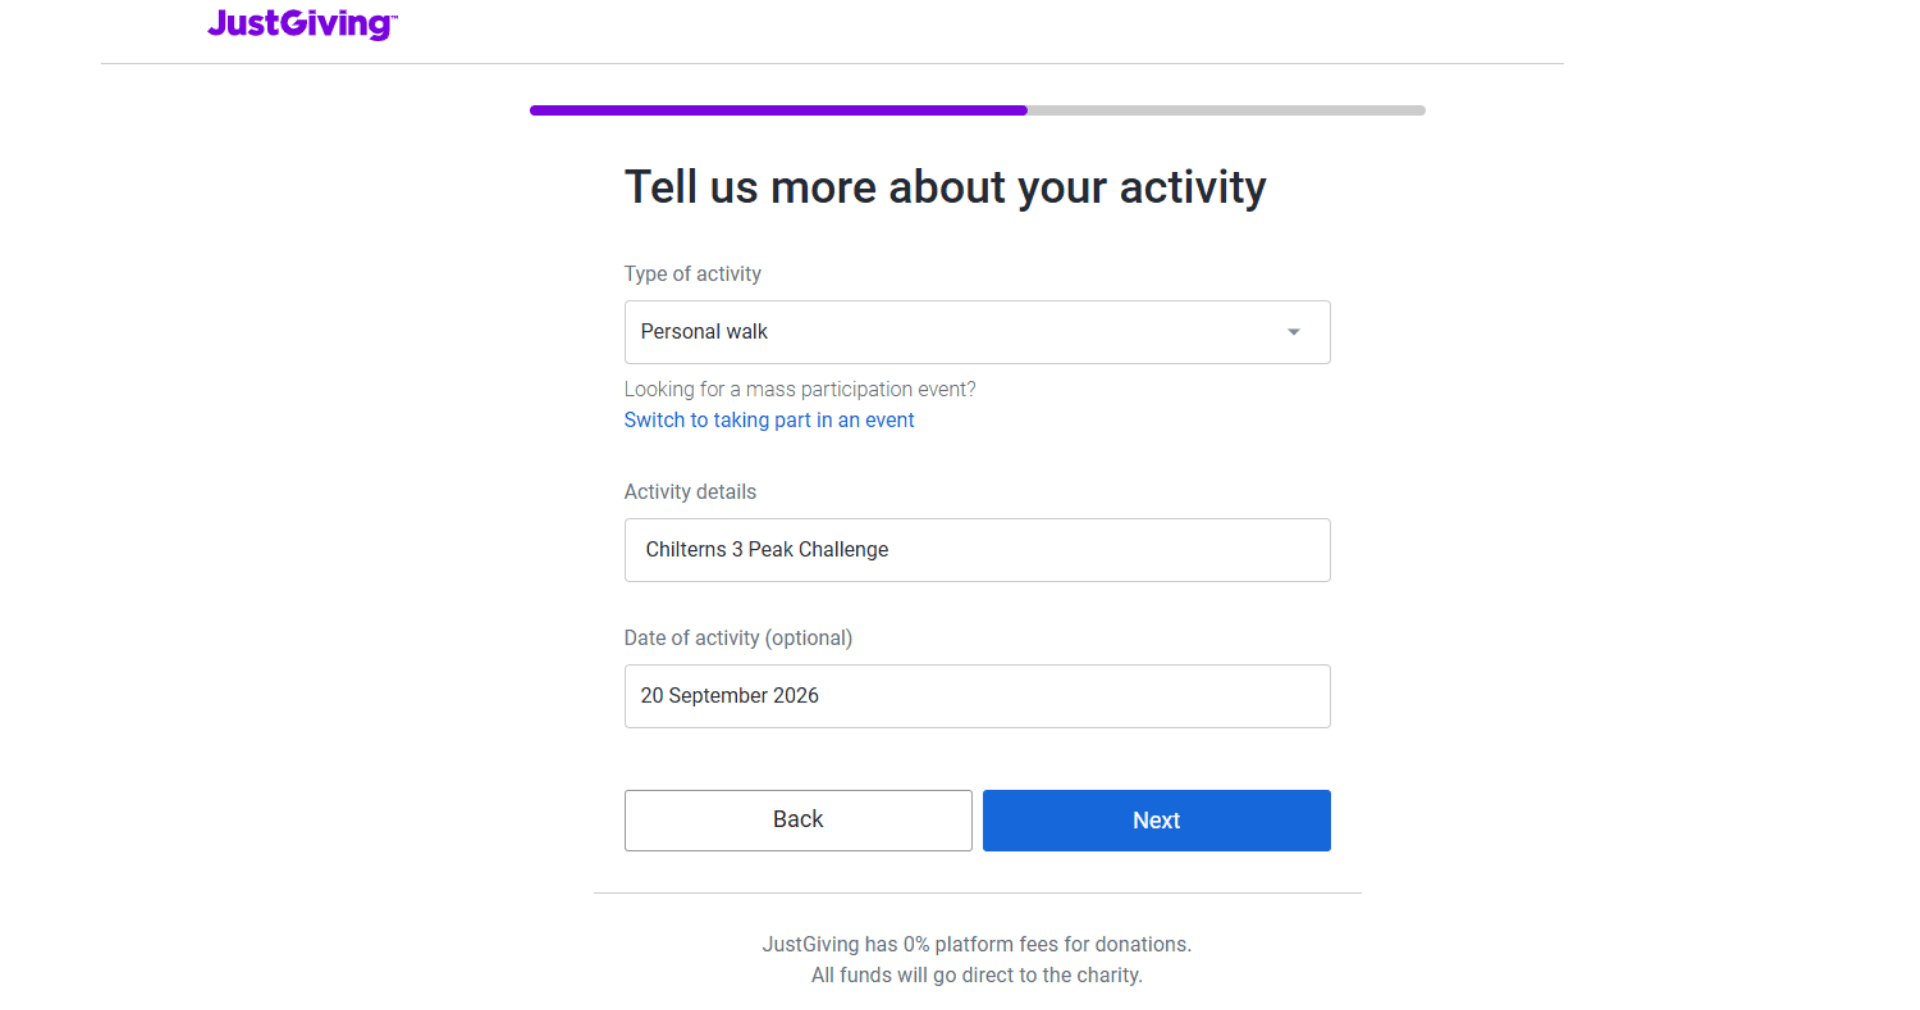Click the separator line above the footer
The width and height of the screenshot is (1920, 1010).
[x=976, y=893]
